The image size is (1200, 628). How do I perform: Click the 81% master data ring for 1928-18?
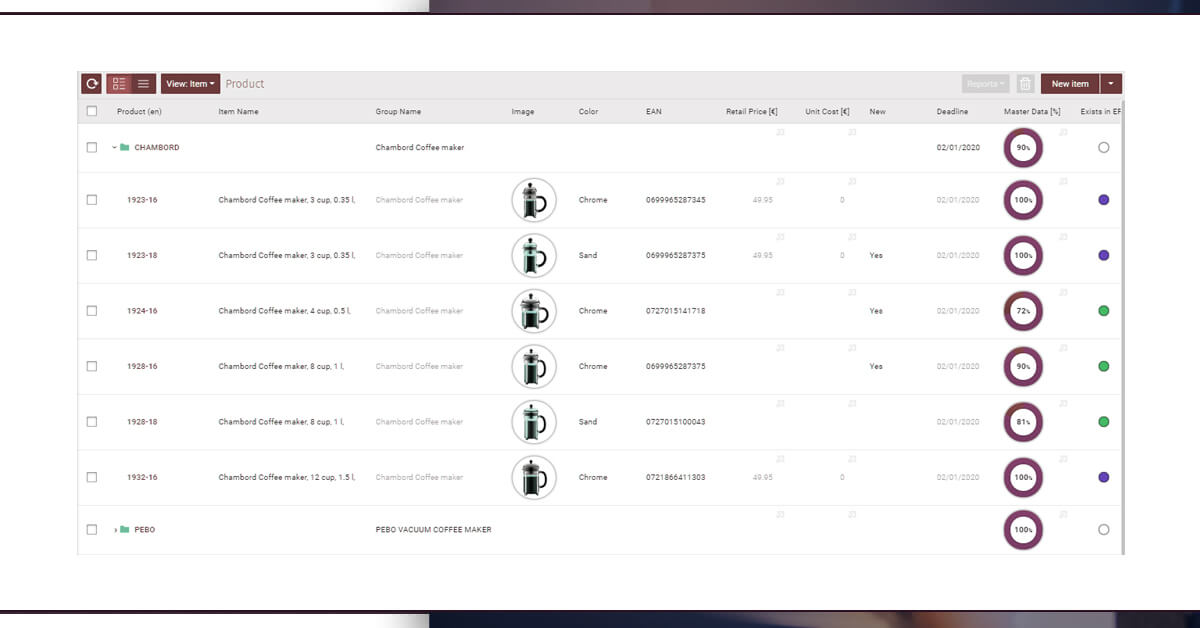coord(1023,422)
